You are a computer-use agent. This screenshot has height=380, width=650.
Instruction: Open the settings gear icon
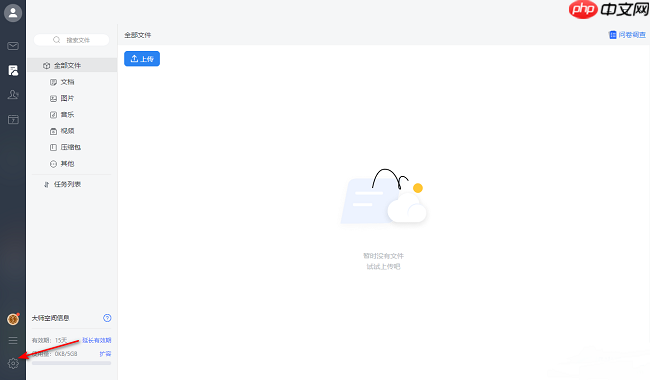tap(13, 363)
